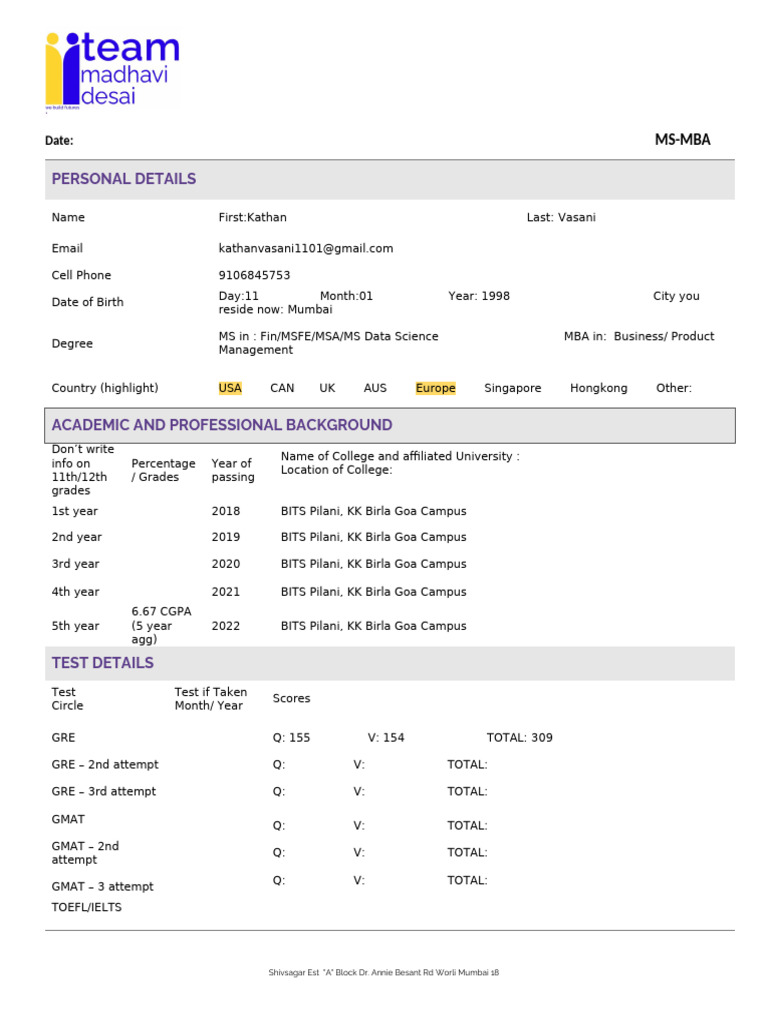The image size is (768, 1024).
Task: Click footer address 'Shivsagar Est' line
Action: tap(383, 973)
